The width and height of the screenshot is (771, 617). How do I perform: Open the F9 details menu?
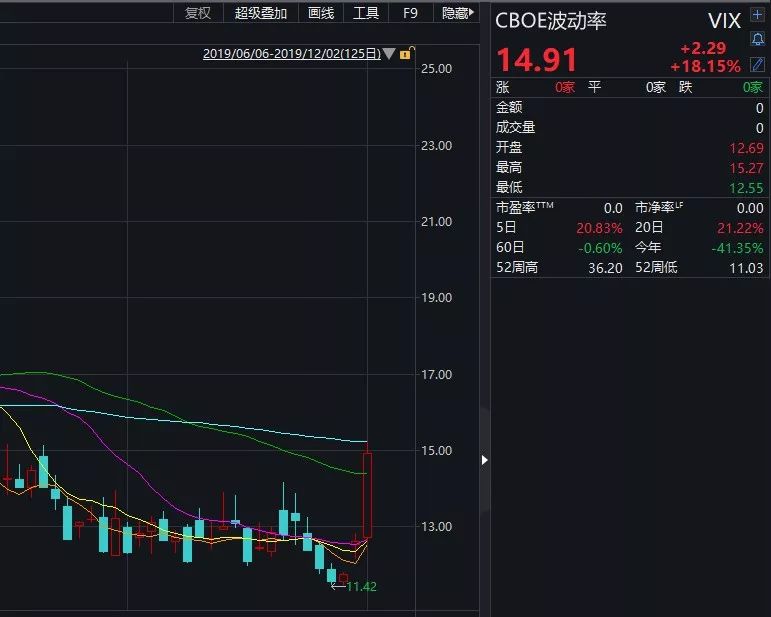pyautogui.click(x=410, y=13)
